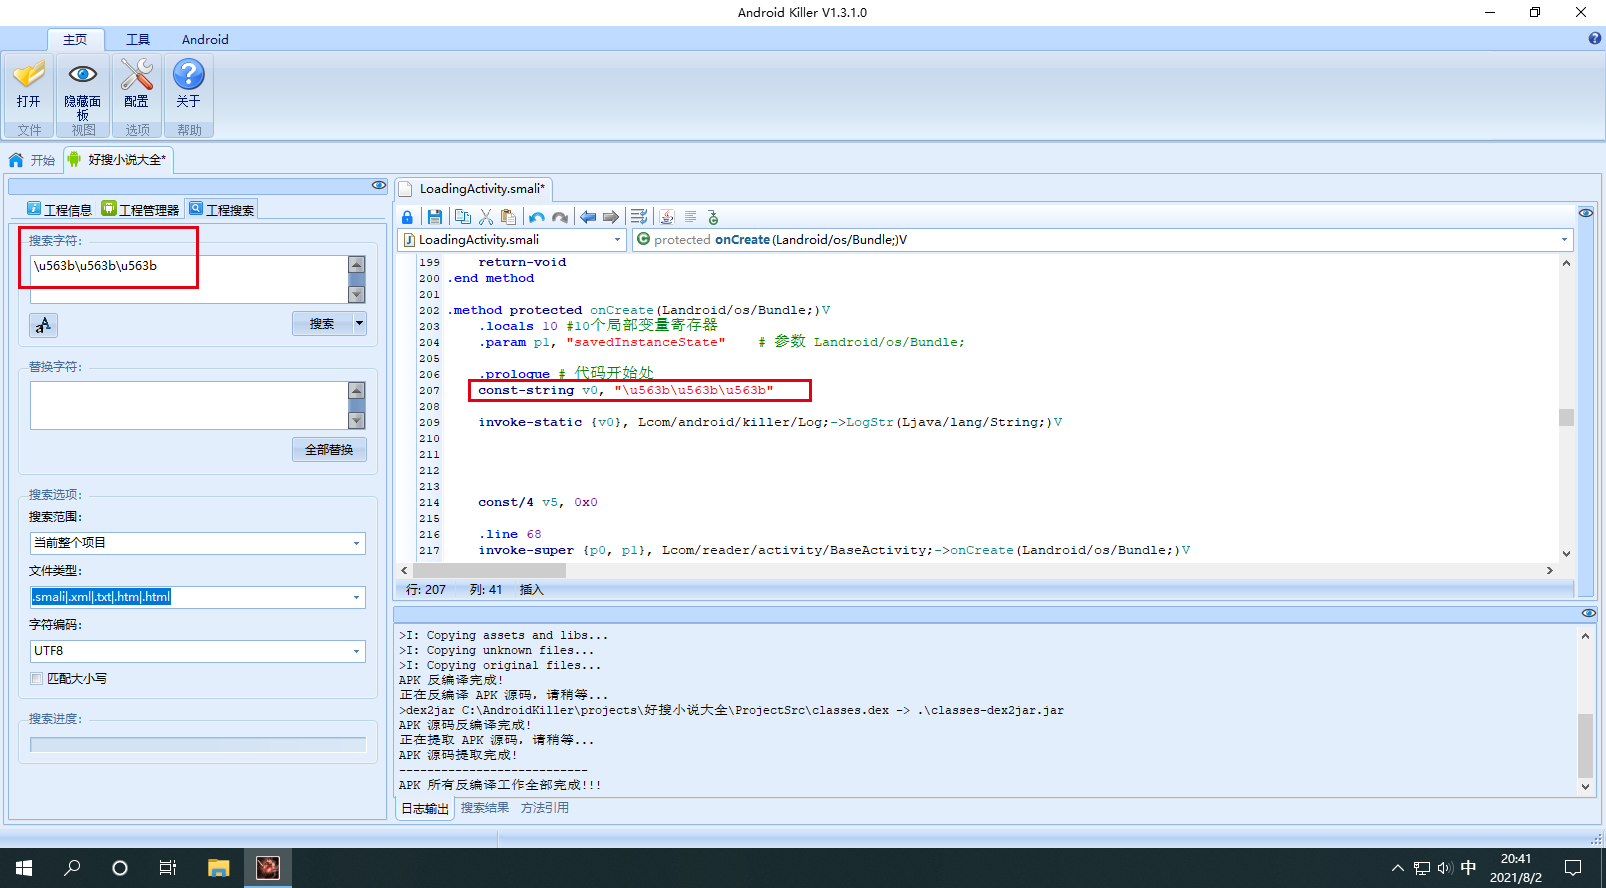The image size is (1606, 888).
Task: Redo using the gray curved arrow
Action: pos(560,217)
